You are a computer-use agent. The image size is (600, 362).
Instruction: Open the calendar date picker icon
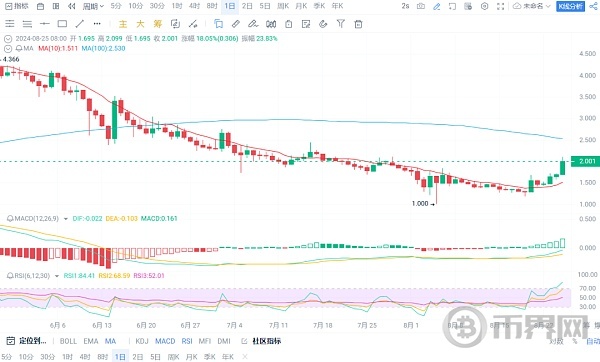[40, 6]
